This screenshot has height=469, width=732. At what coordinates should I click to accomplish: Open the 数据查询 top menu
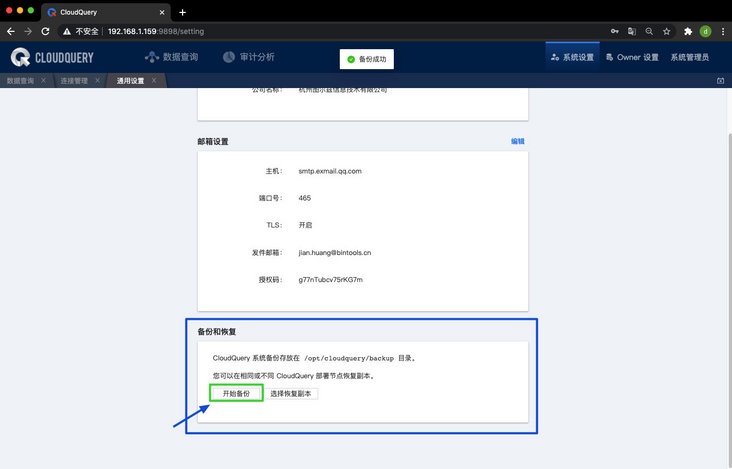171,57
